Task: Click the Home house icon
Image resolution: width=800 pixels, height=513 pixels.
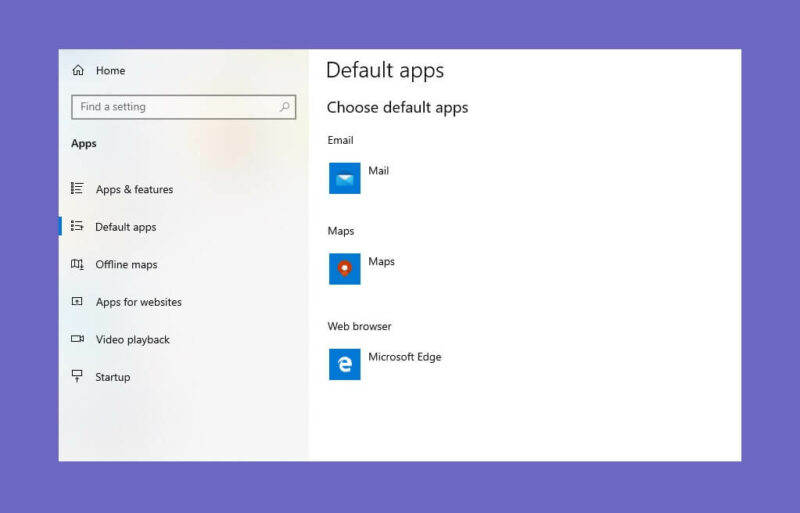Action: (78, 70)
